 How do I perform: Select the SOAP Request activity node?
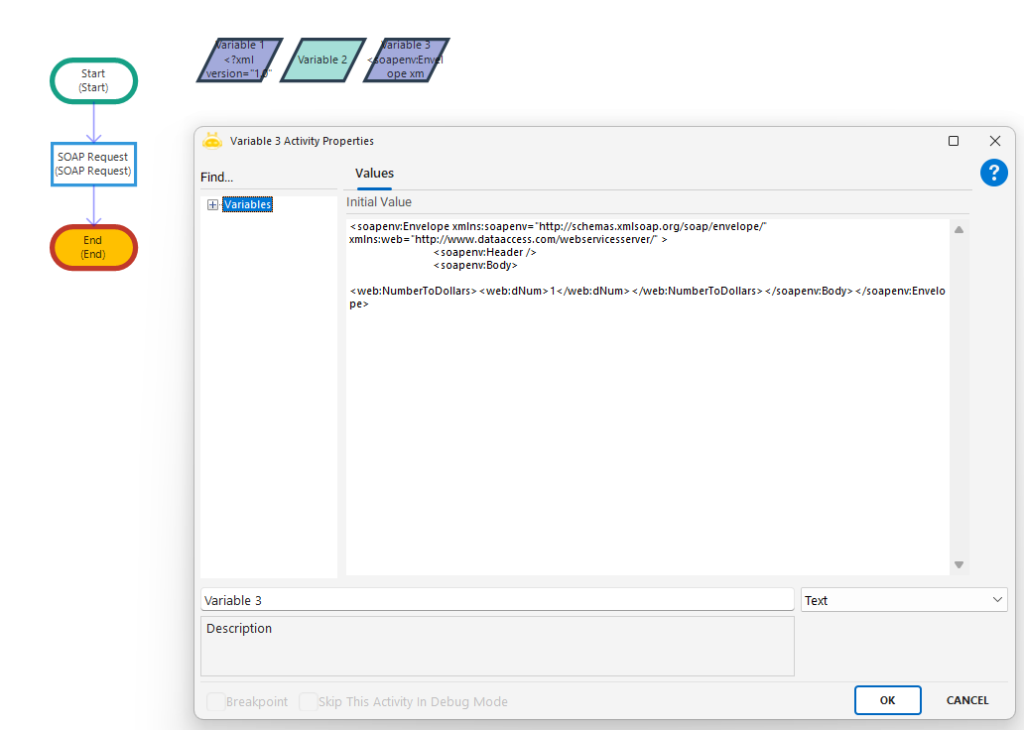tap(93, 164)
